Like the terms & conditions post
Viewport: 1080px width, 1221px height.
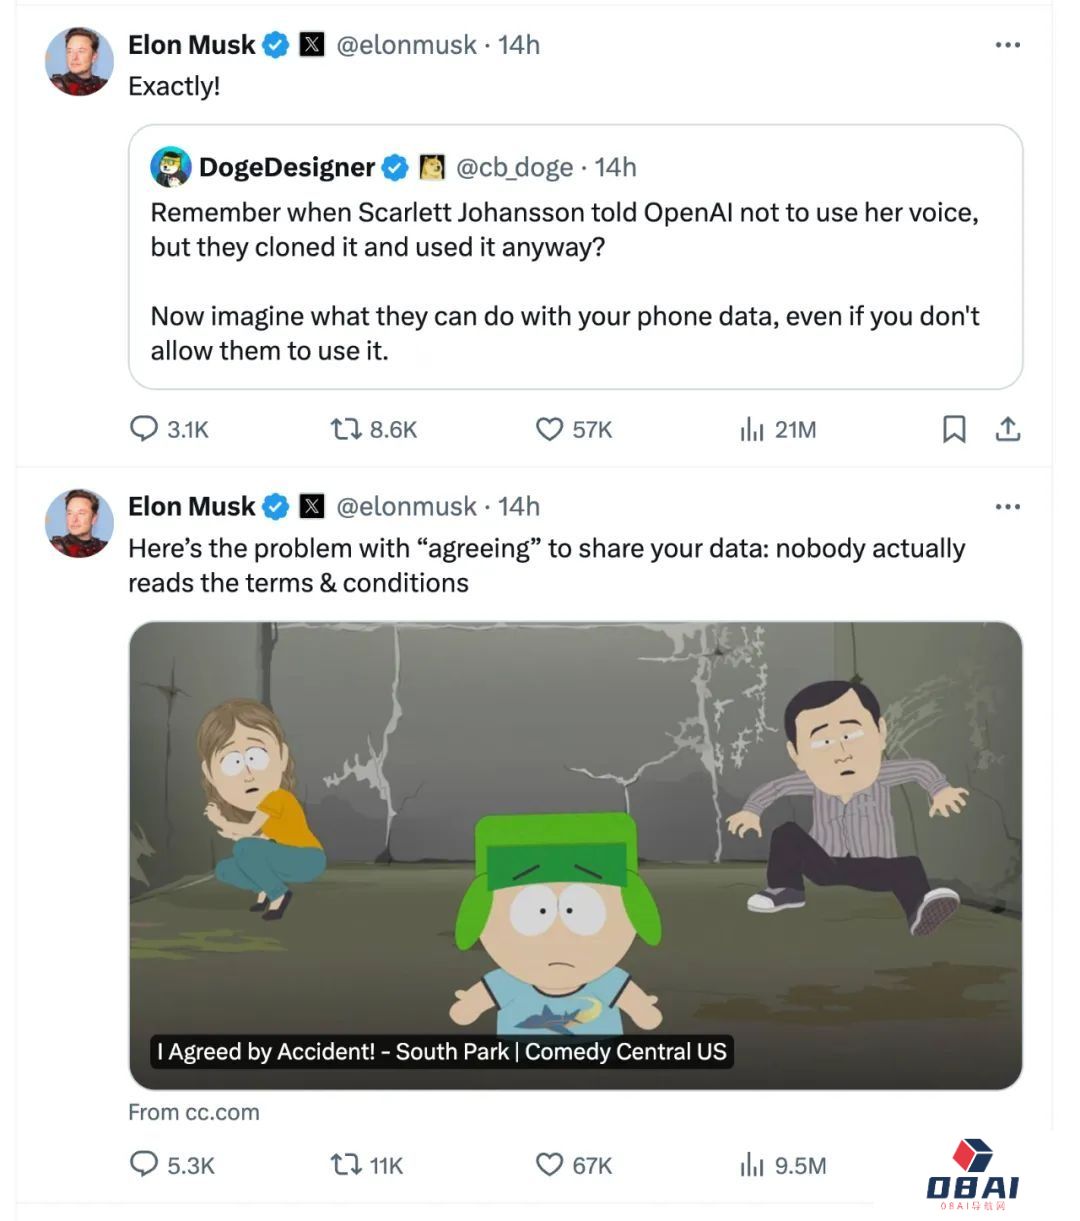click(x=549, y=1164)
